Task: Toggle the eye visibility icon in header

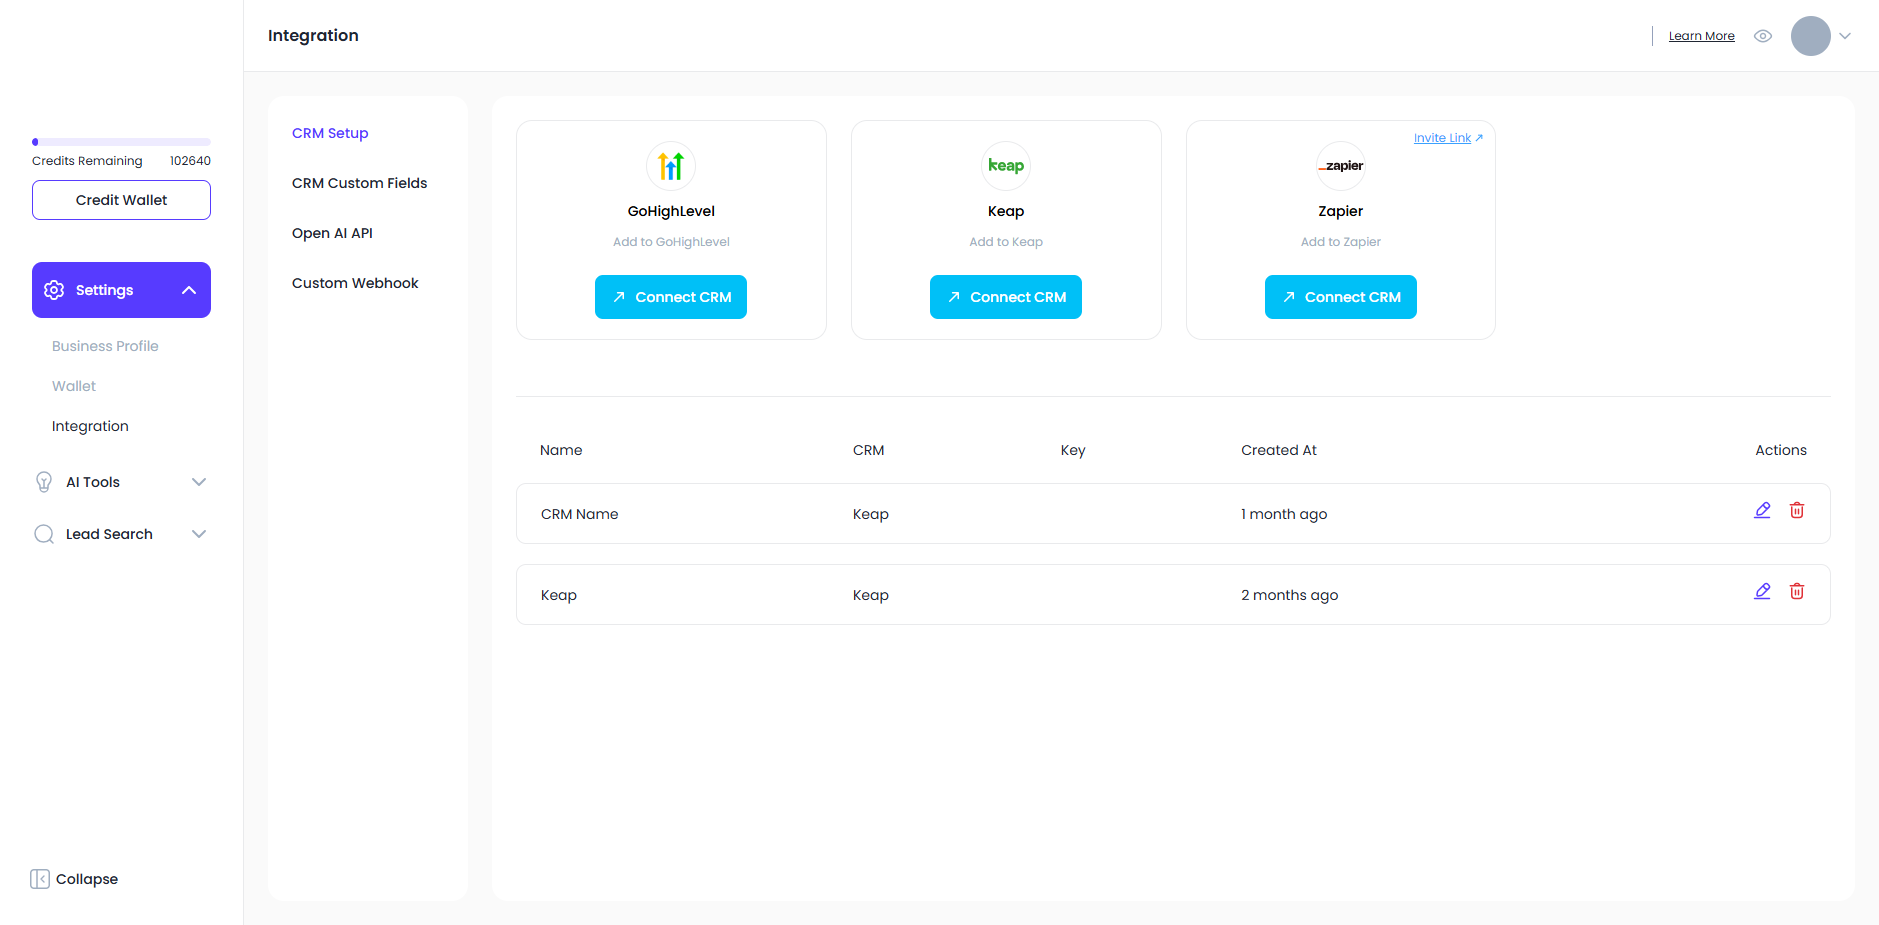Action: point(1763,36)
